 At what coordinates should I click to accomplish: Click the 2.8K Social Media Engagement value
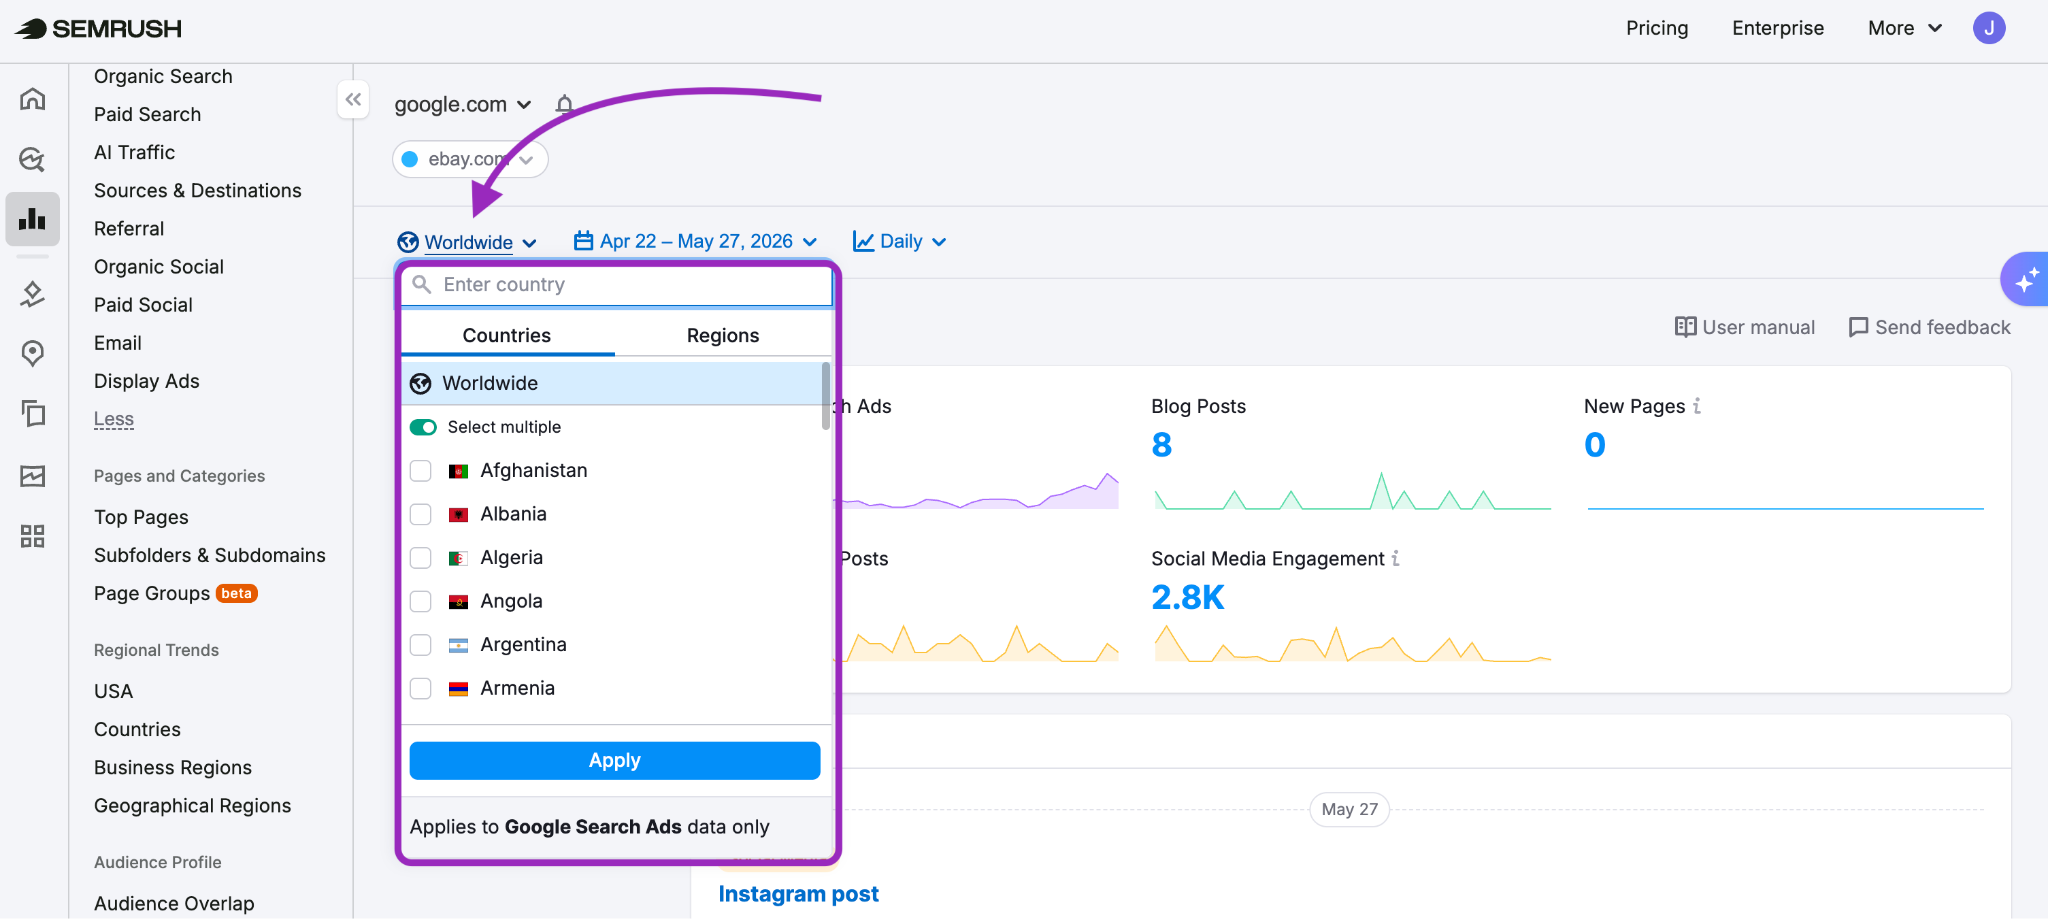1188,597
